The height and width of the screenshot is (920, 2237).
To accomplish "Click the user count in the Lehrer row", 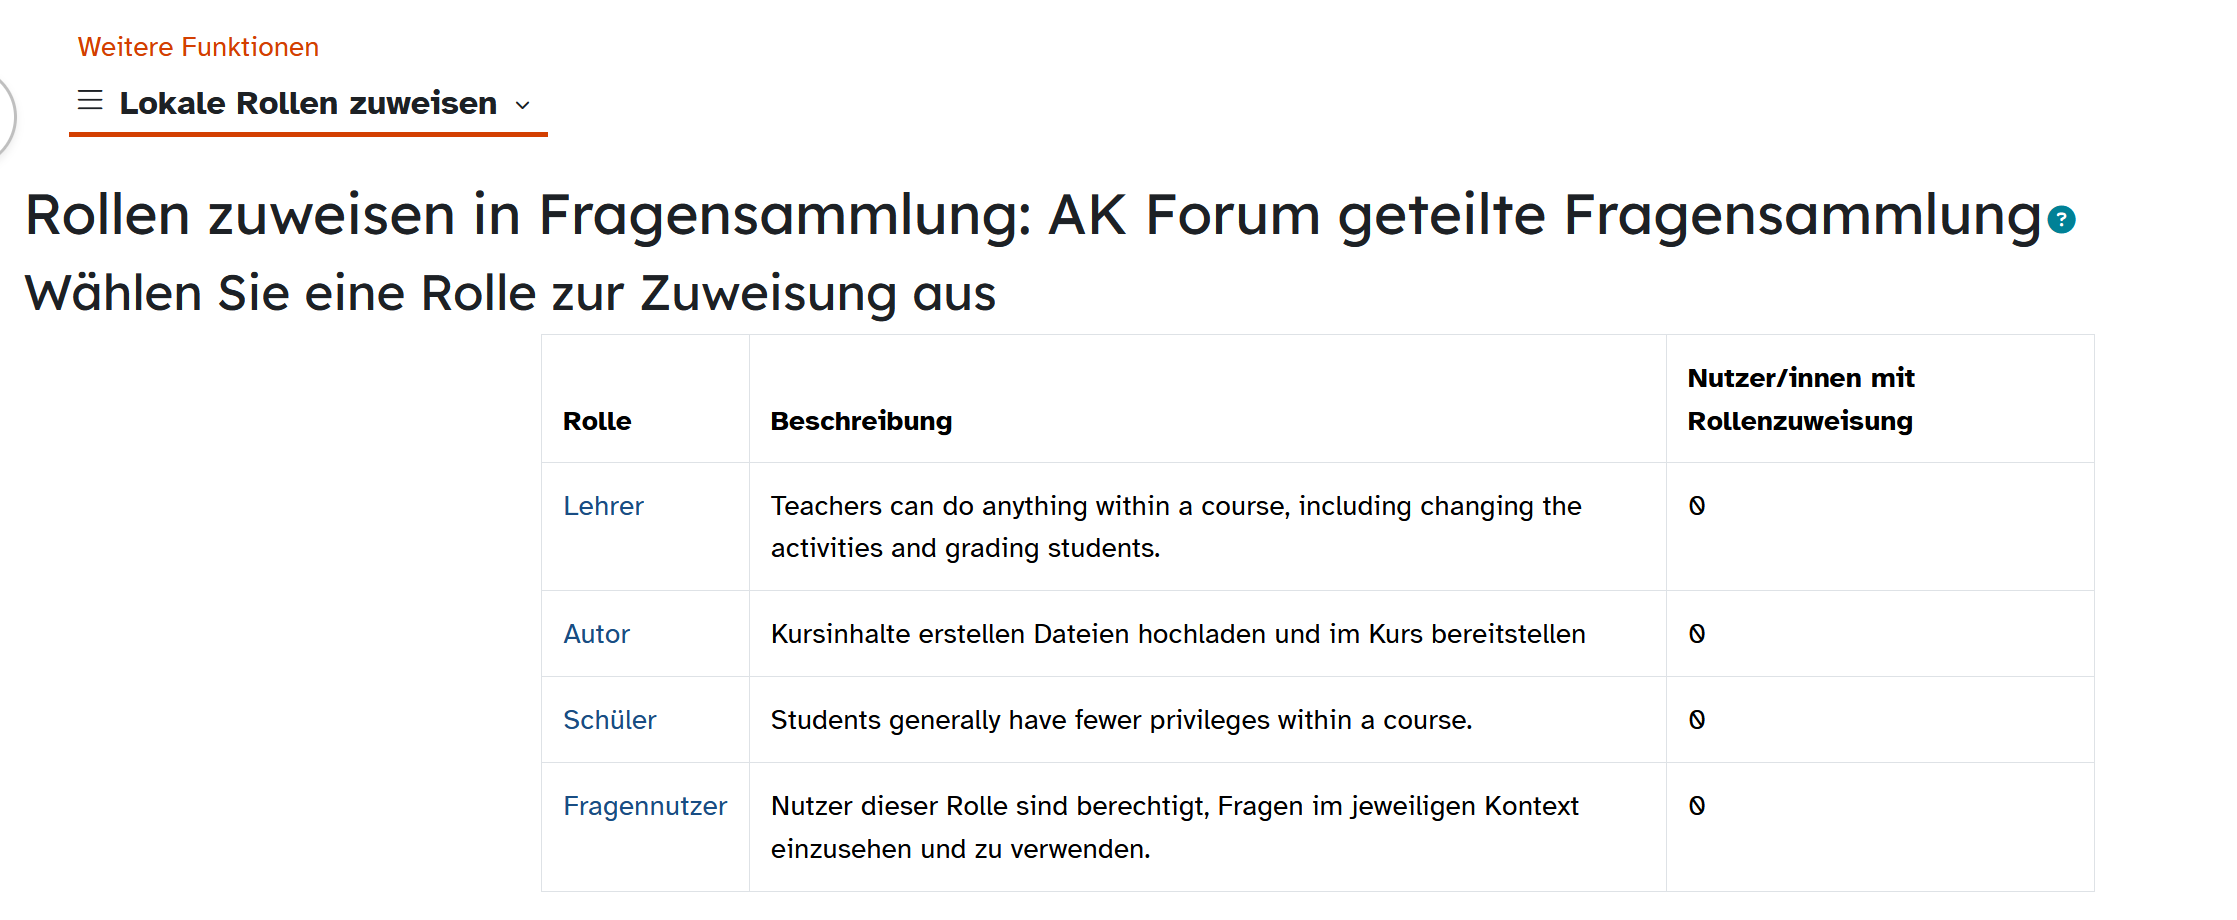I will click(x=1697, y=506).
